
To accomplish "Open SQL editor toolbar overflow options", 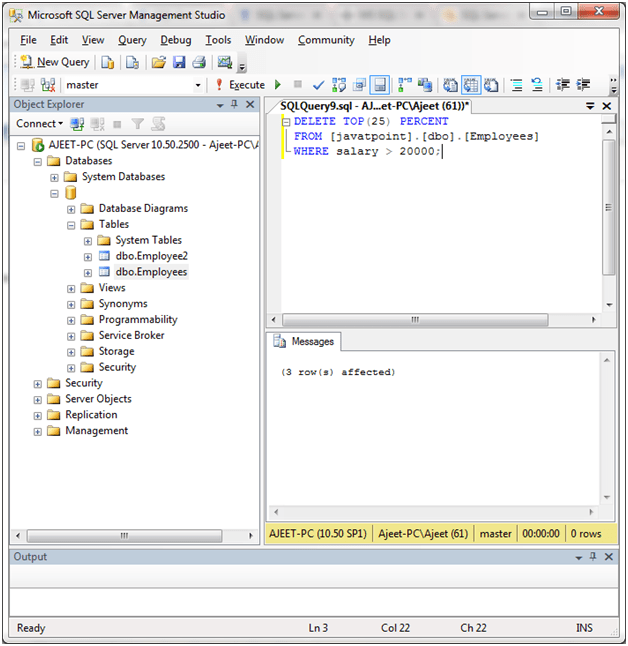I will (x=614, y=85).
